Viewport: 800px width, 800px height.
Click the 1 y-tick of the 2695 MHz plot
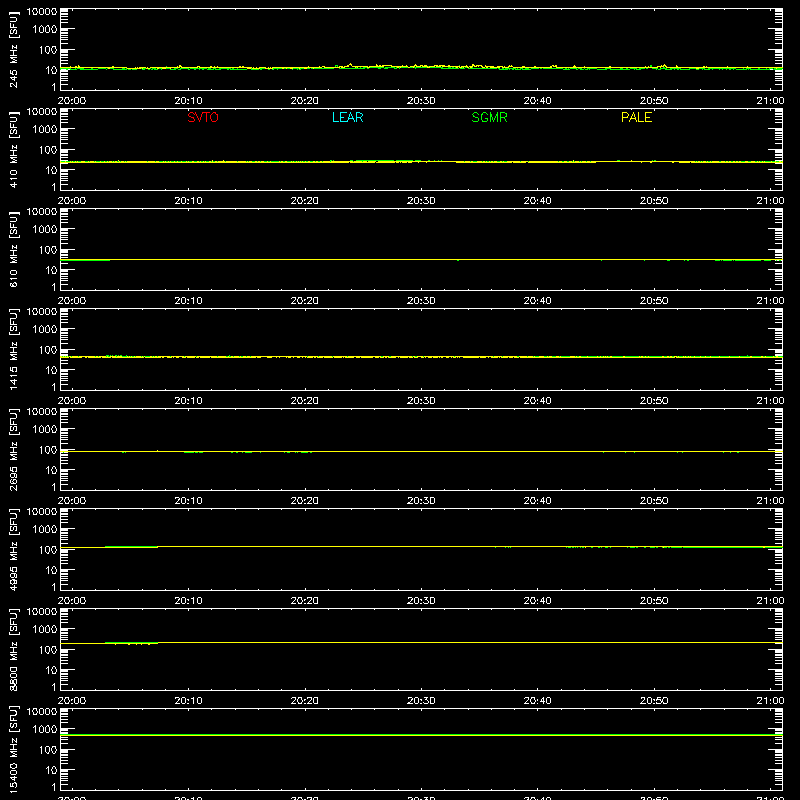[54, 487]
